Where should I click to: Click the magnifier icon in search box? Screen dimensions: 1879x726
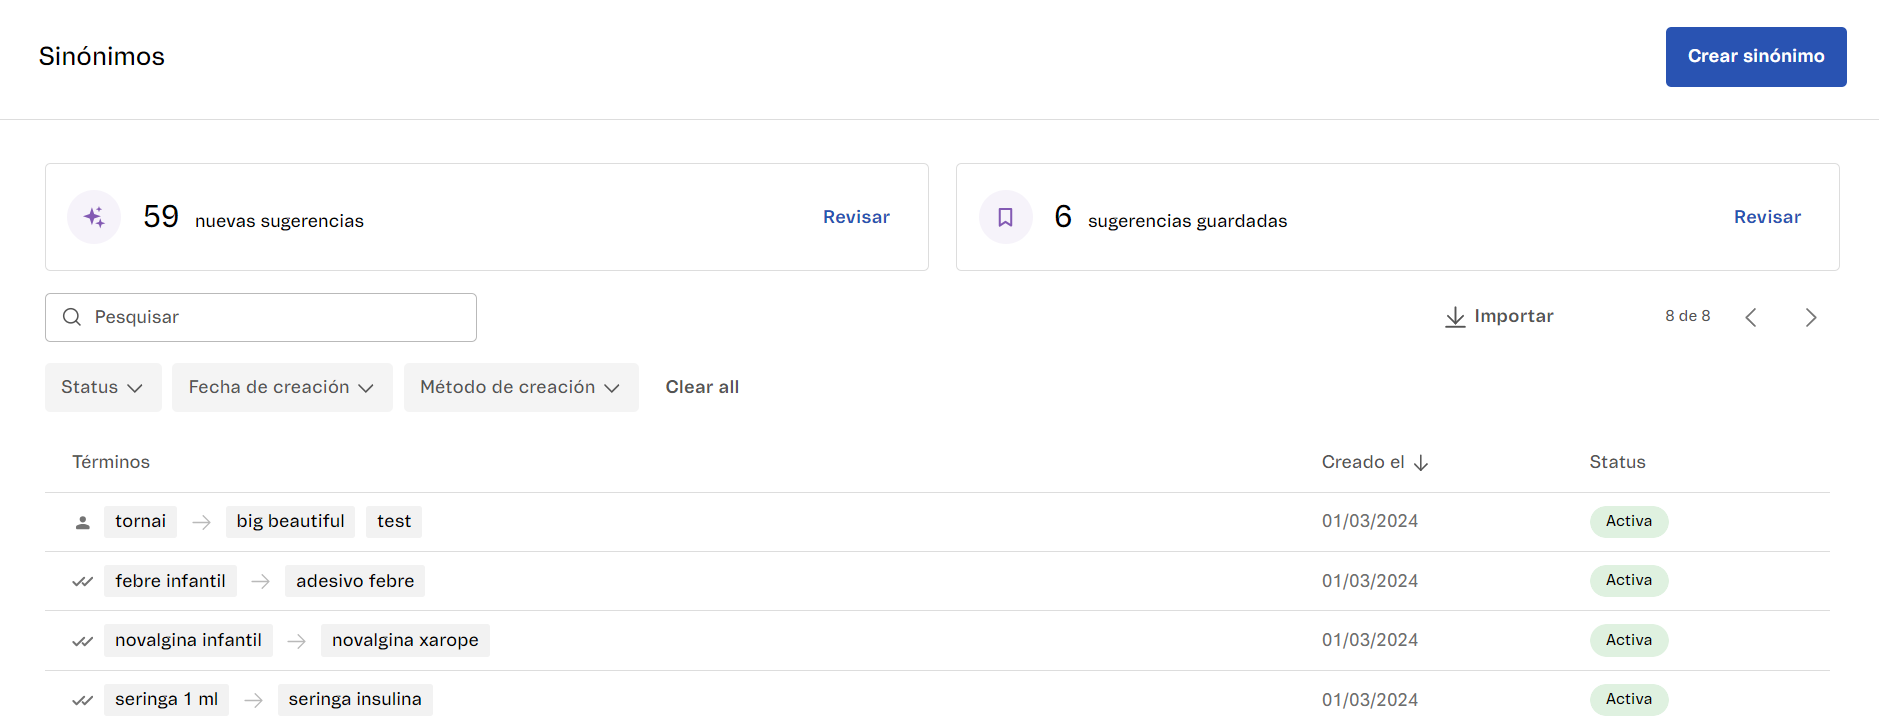click(72, 317)
